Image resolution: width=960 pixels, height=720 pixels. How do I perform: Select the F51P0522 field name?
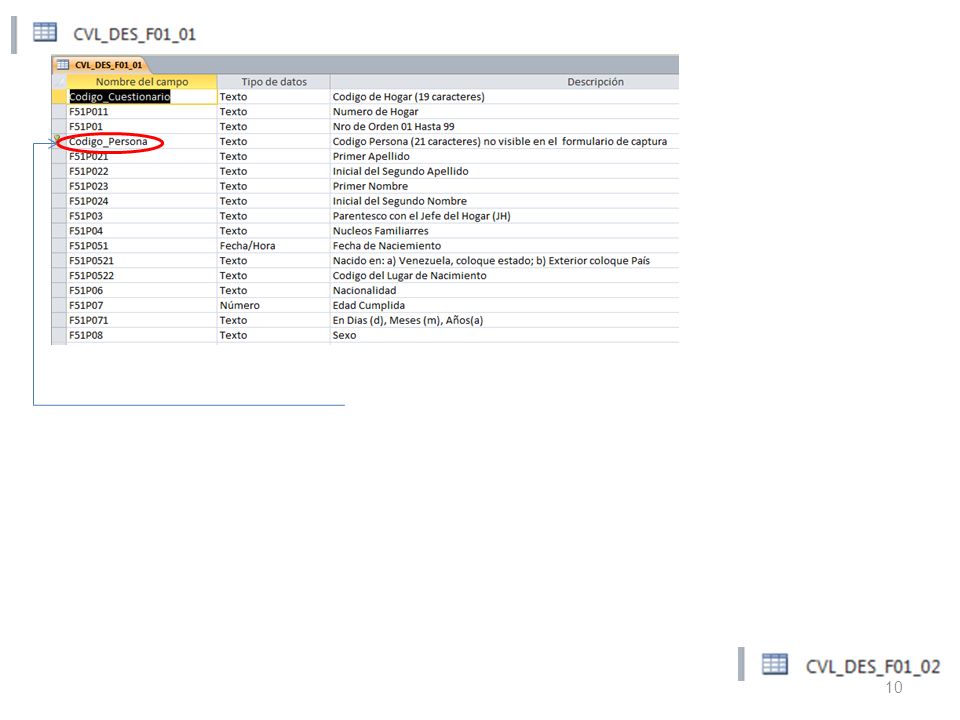[91, 276]
